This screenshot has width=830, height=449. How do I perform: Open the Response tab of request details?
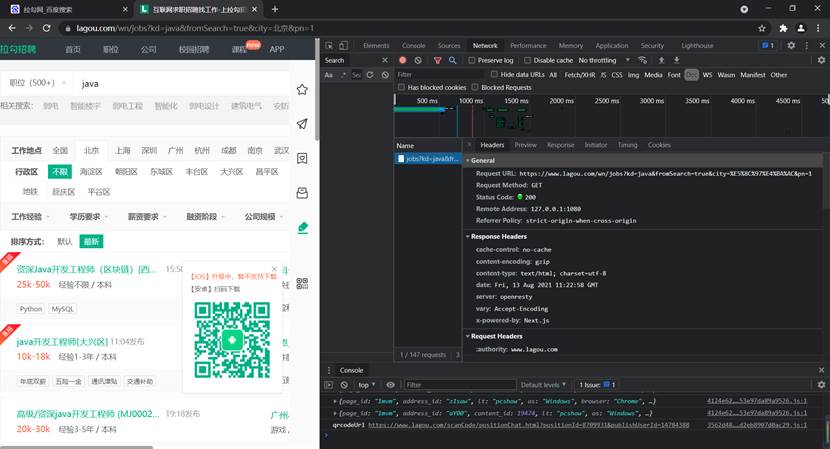point(560,145)
